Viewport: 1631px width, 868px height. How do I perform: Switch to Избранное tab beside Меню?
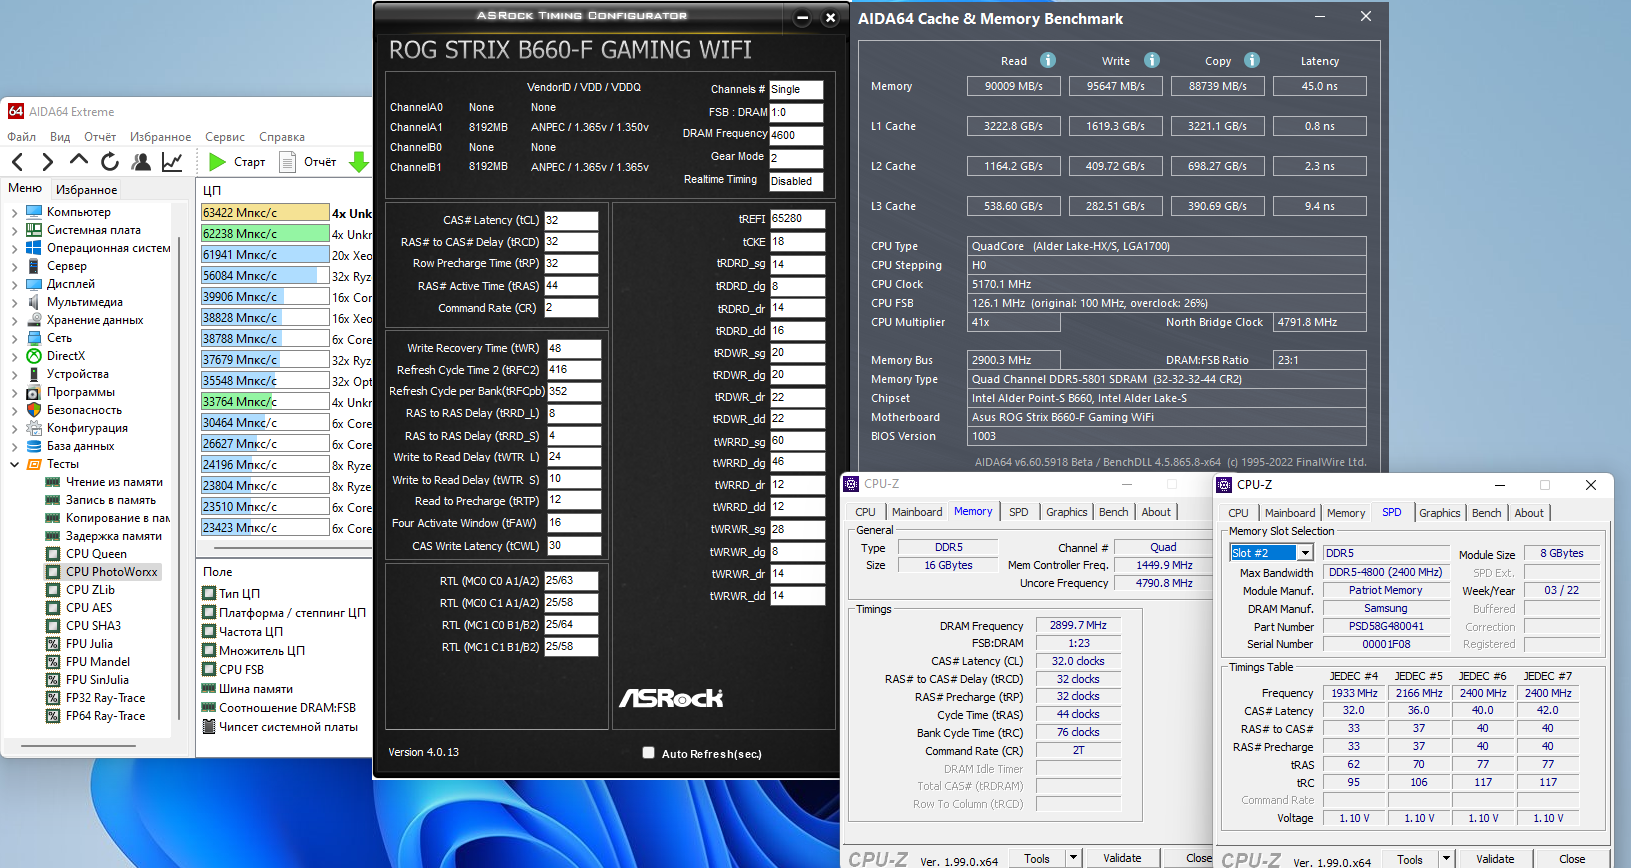click(x=87, y=189)
